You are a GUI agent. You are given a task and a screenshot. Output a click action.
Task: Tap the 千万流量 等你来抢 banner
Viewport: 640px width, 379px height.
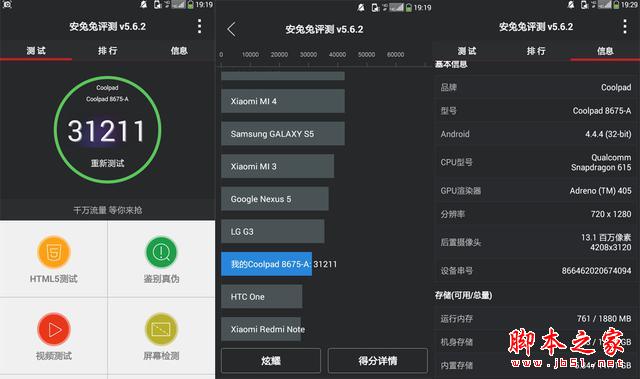click(x=107, y=210)
